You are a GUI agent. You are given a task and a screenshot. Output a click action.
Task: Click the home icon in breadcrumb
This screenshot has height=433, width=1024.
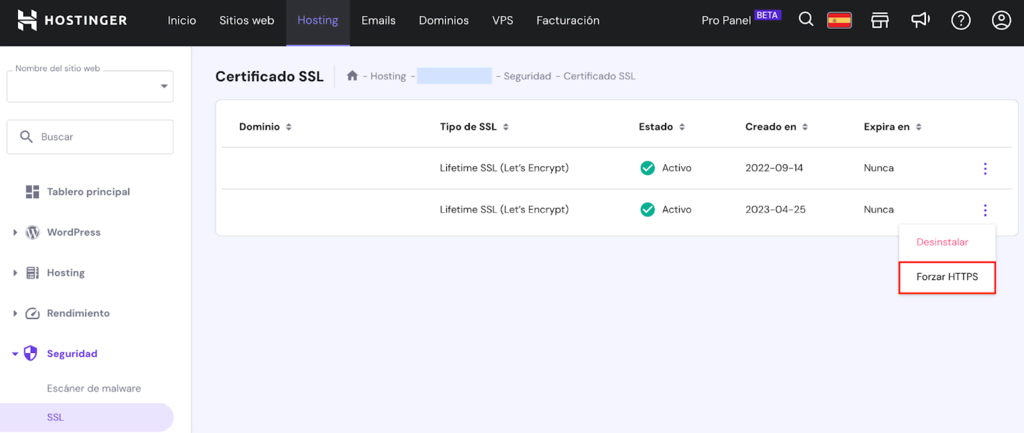coord(352,76)
